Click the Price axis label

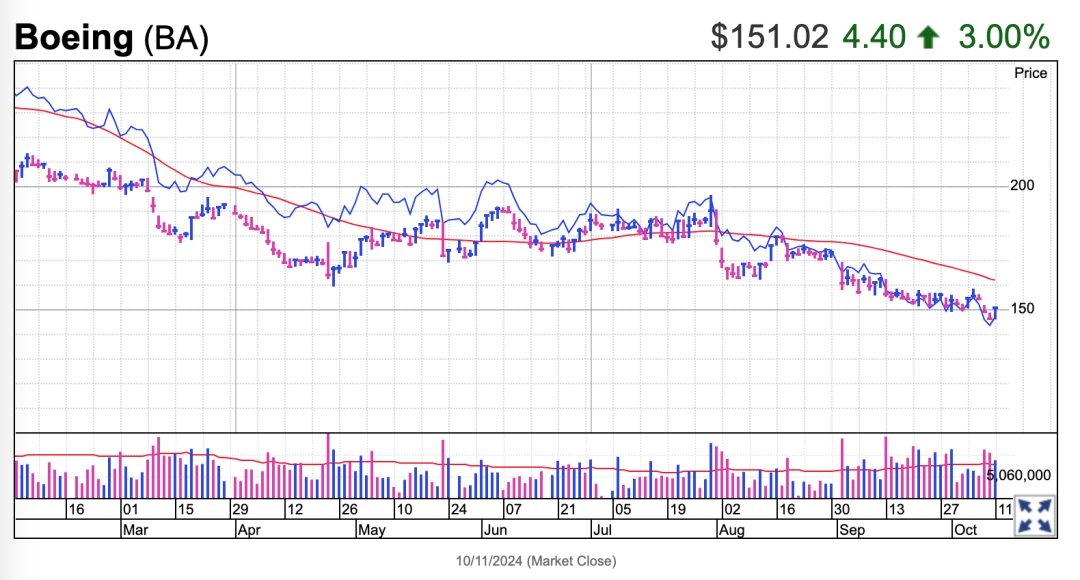click(x=1030, y=73)
